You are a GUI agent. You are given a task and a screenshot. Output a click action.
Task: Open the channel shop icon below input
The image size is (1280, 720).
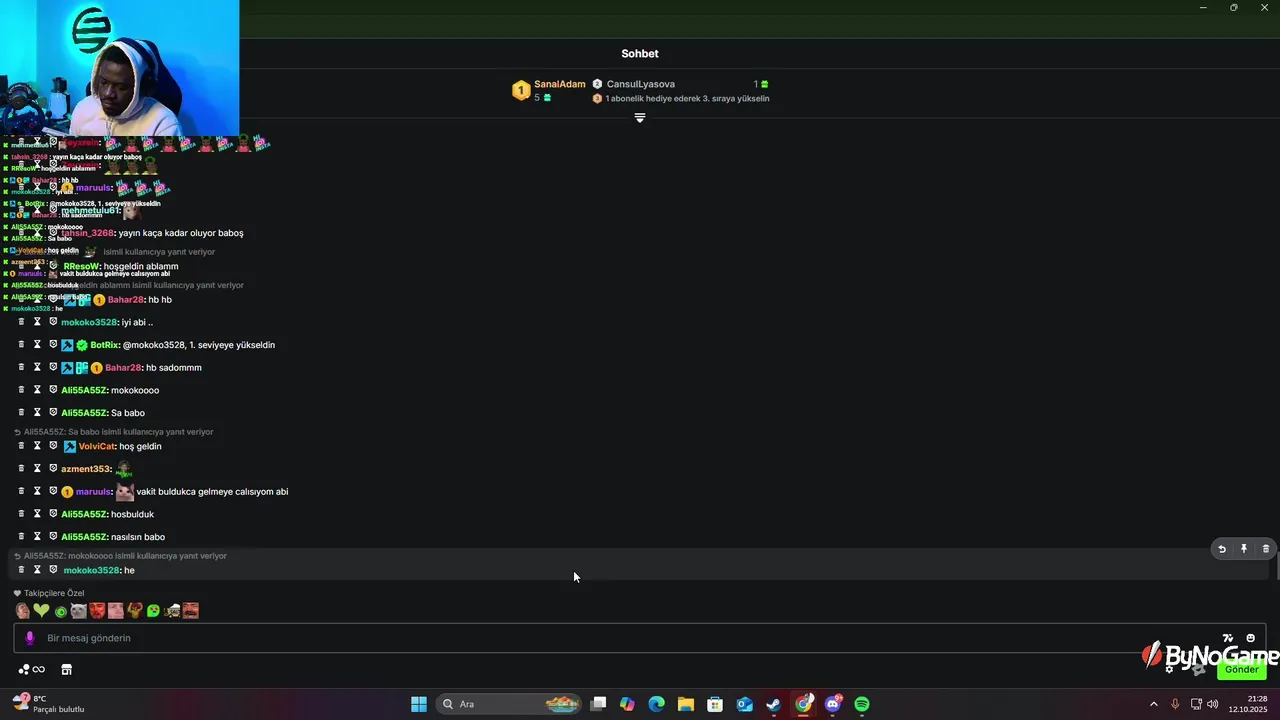click(x=67, y=669)
